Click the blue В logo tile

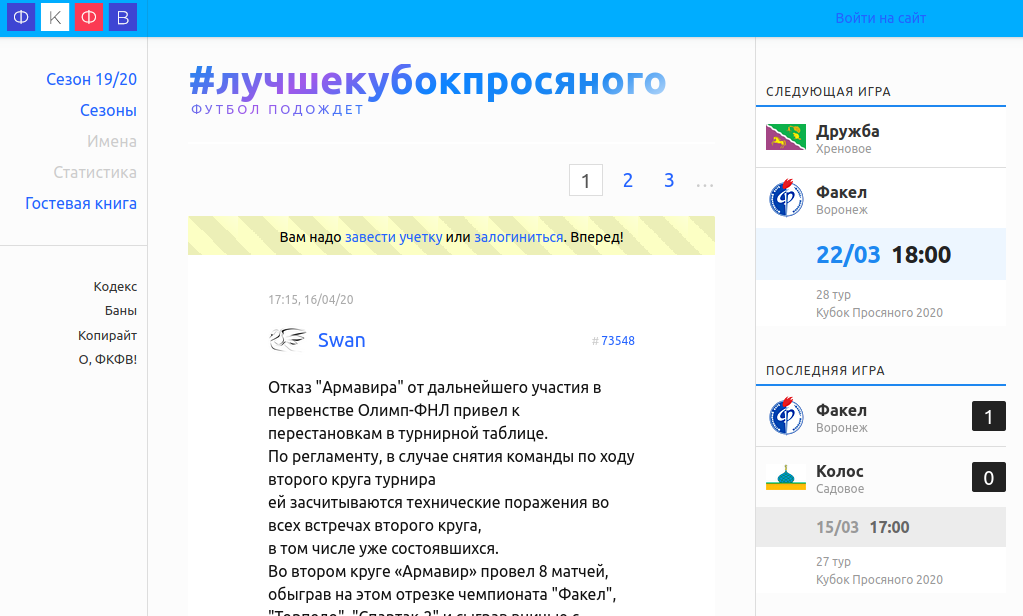coord(123,17)
